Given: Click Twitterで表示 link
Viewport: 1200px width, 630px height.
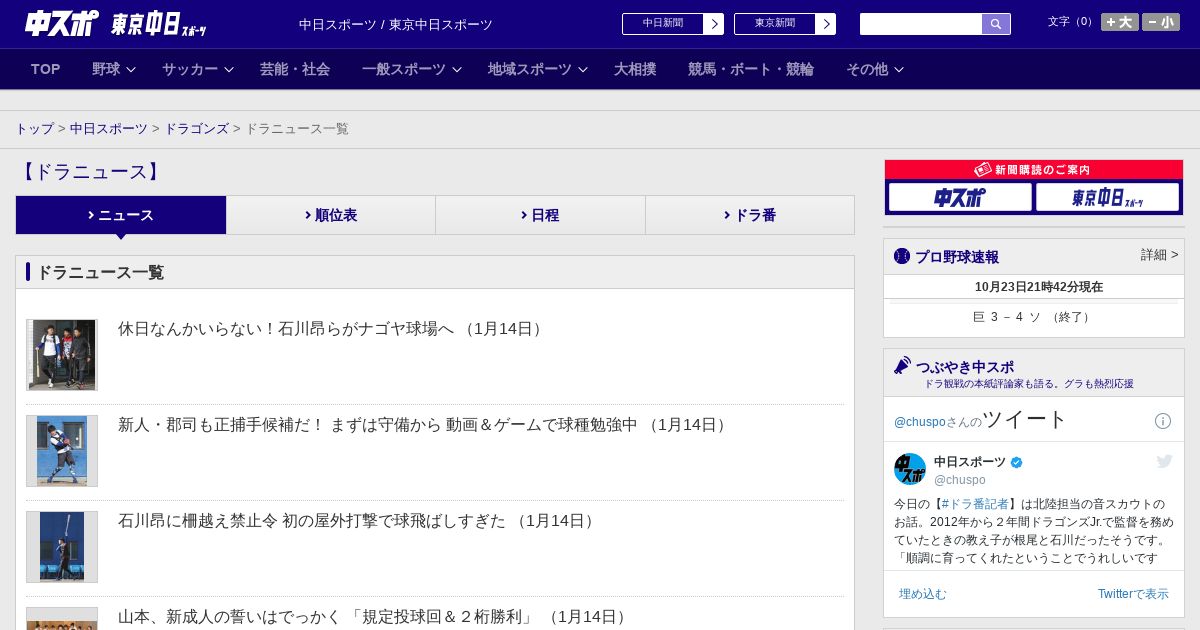Looking at the screenshot, I should [1133, 594].
